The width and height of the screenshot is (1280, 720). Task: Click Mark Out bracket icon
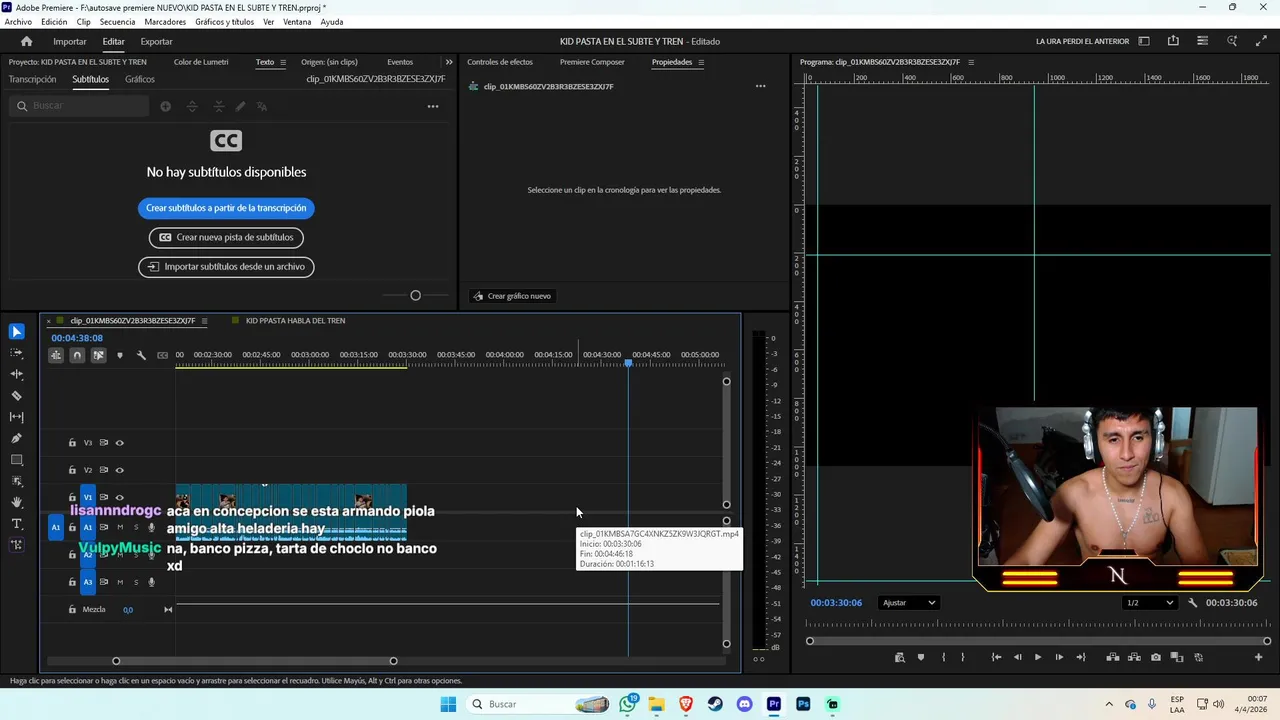point(963,657)
